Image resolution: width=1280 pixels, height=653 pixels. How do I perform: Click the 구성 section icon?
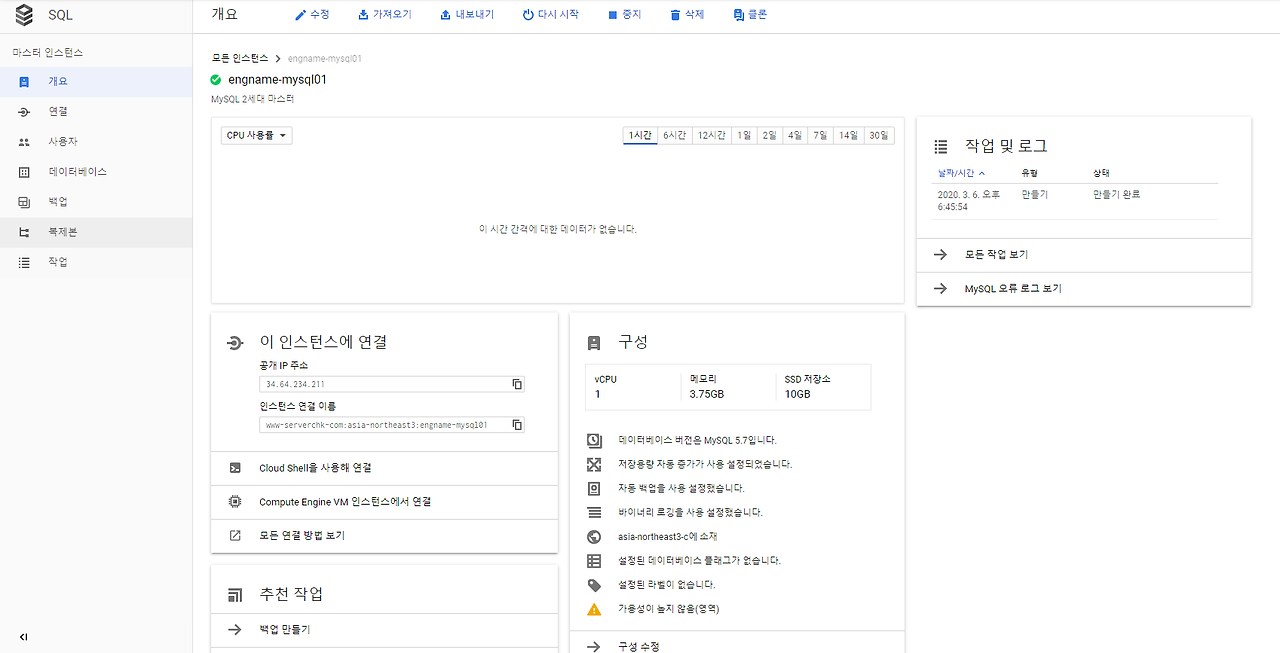[594, 342]
